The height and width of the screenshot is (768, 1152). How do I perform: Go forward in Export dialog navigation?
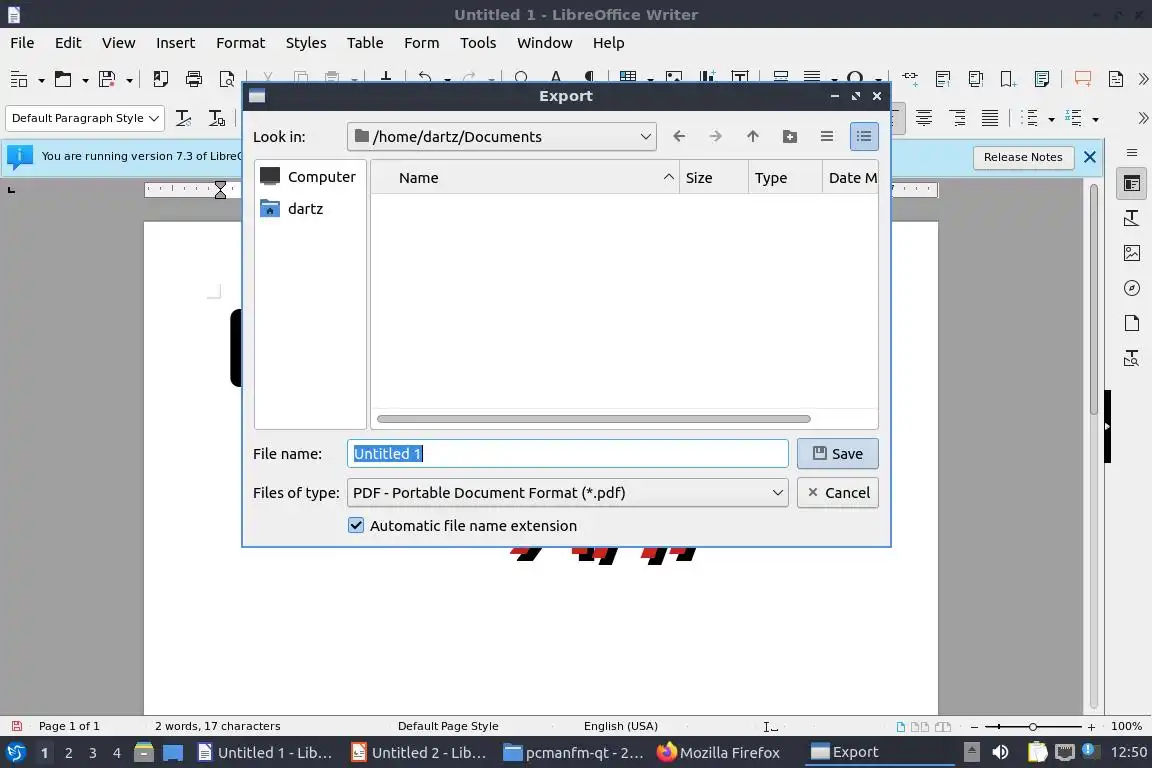click(716, 136)
